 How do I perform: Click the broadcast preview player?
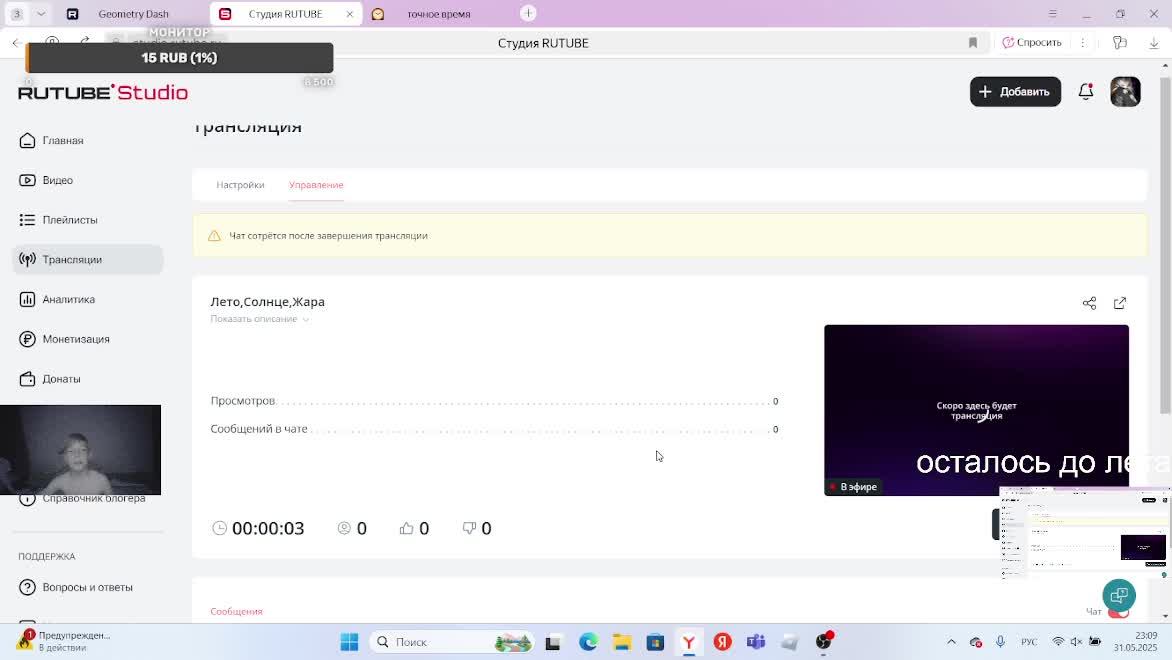[x=976, y=410]
